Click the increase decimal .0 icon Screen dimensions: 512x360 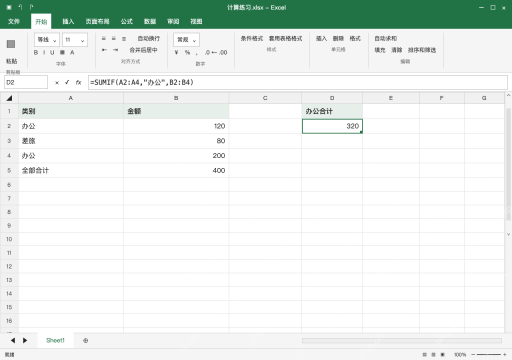pos(208,52)
